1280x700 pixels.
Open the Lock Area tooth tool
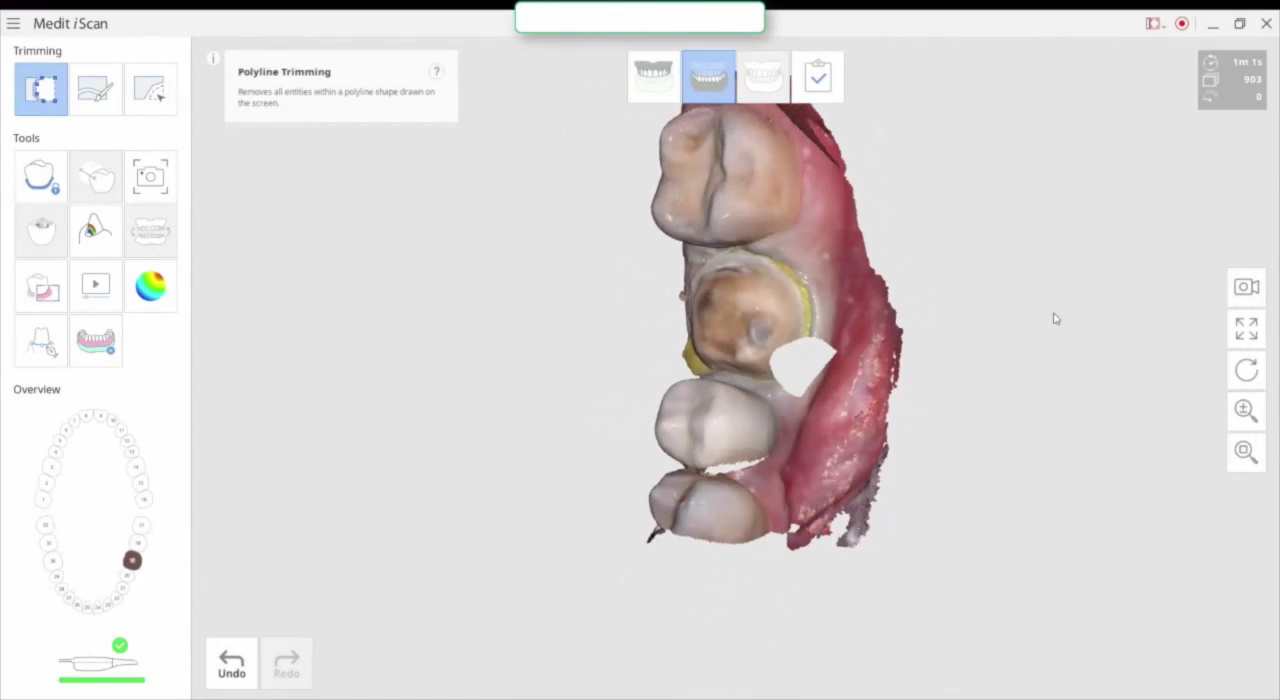tap(41, 177)
